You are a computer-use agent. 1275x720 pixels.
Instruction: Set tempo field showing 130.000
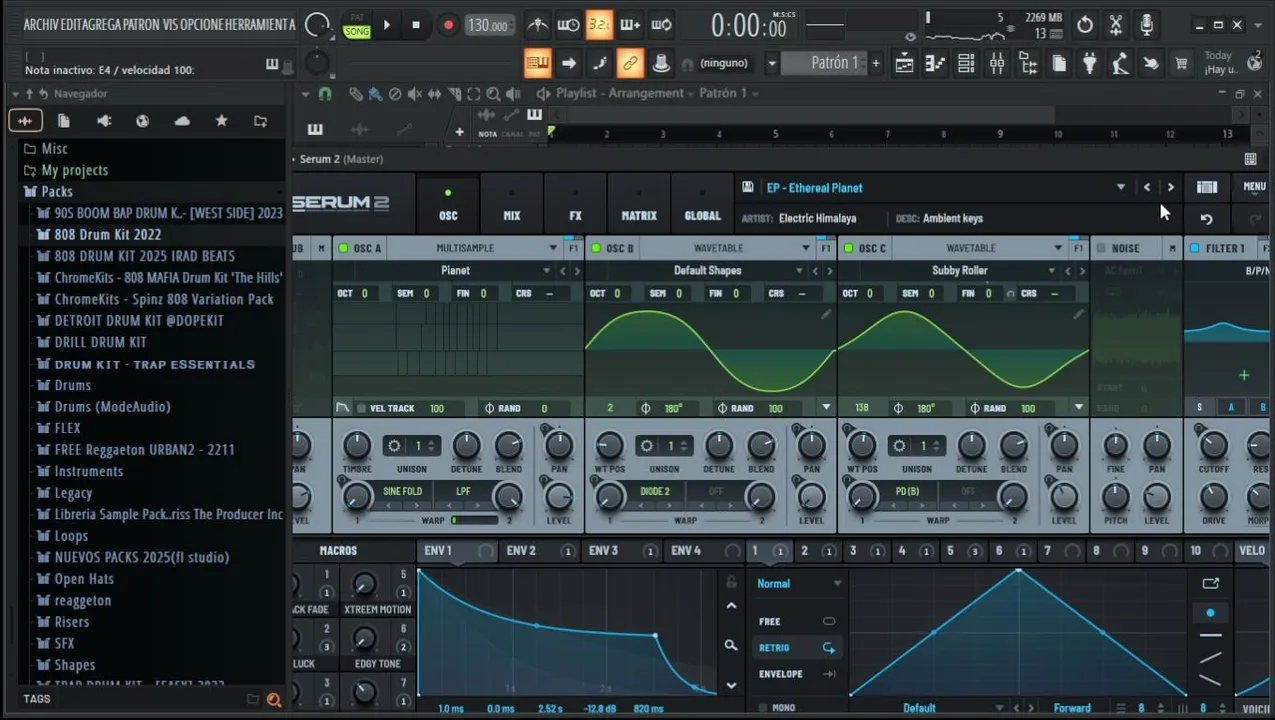point(488,26)
